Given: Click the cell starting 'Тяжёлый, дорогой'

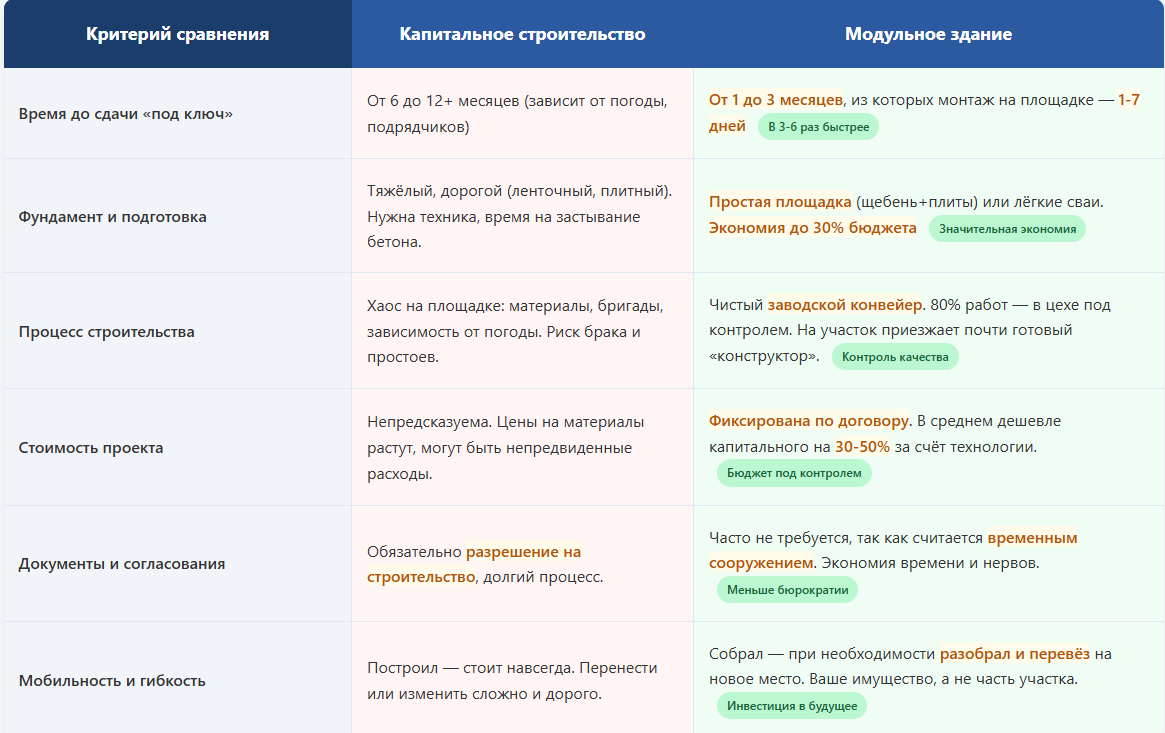Looking at the screenshot, I should (x=522, y=216).
